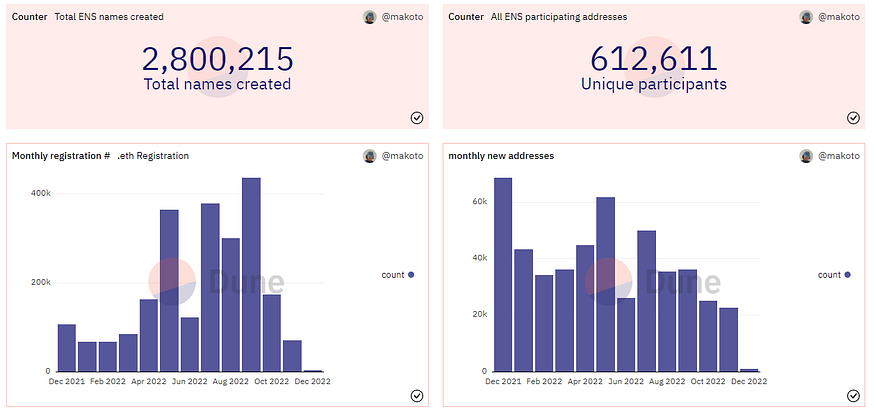
Task: Click Jun 2022 label on Monthly registration chart
Action: [x=189, y=381]
